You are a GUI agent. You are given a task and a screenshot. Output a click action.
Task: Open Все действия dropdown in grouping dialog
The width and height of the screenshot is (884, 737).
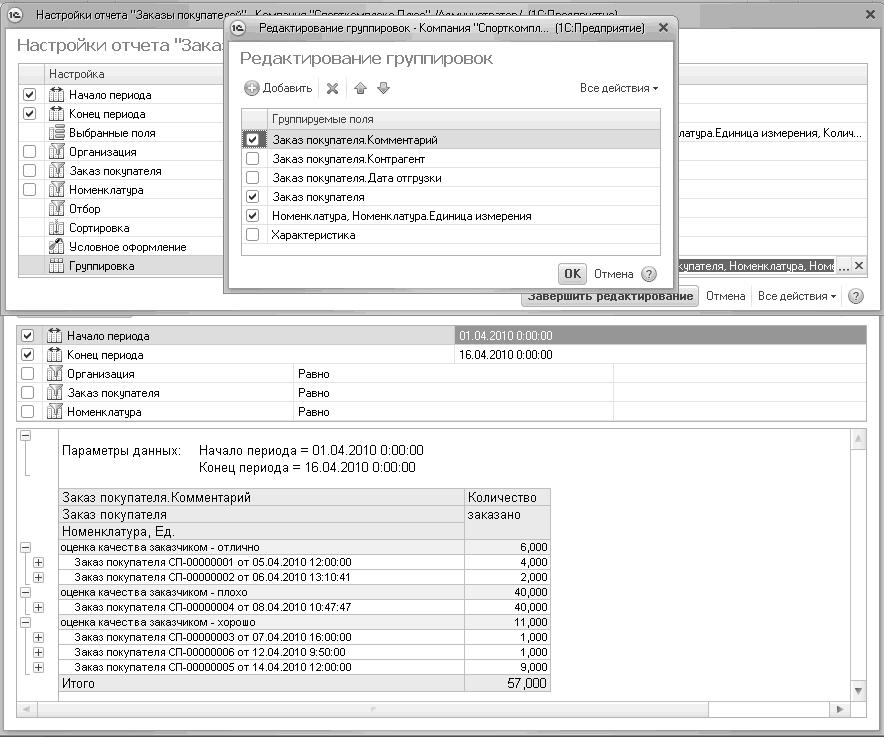(618, 88)
